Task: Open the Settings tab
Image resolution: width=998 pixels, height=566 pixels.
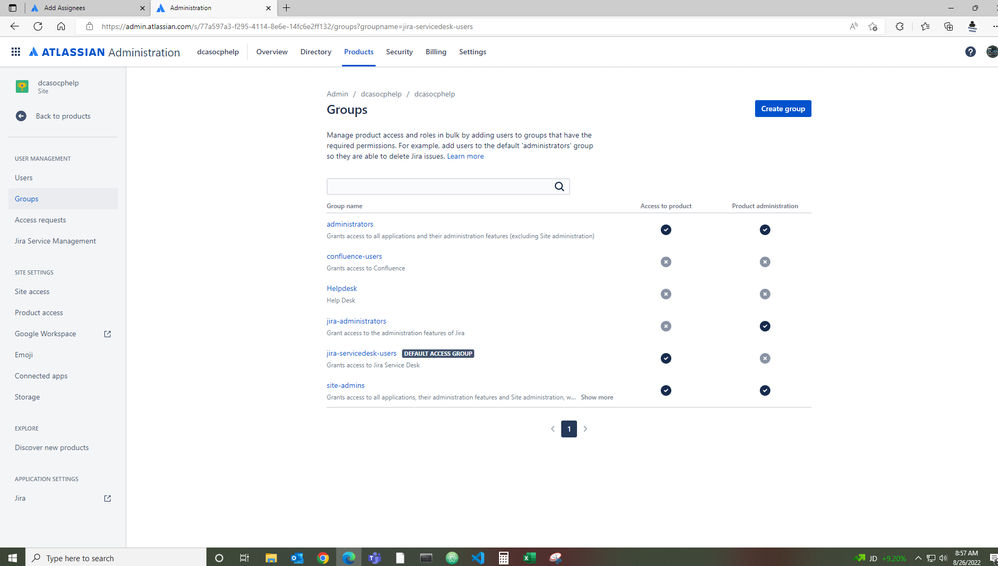Action: [472, 52]
